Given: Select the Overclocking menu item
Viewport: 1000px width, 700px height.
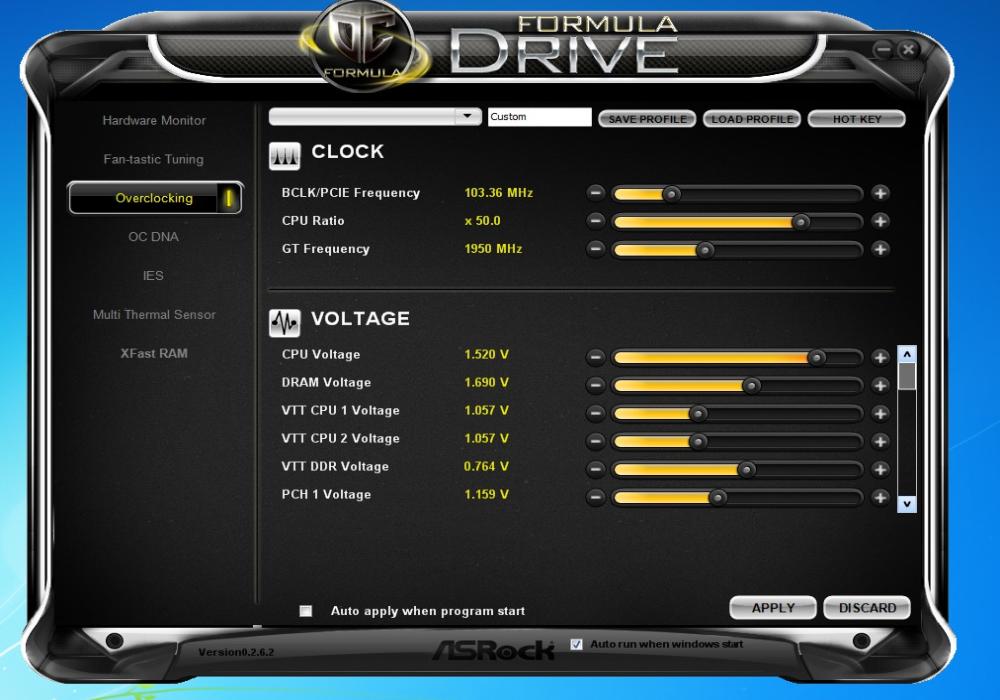Looking at the screenshot, I should (x=155, y=198).
